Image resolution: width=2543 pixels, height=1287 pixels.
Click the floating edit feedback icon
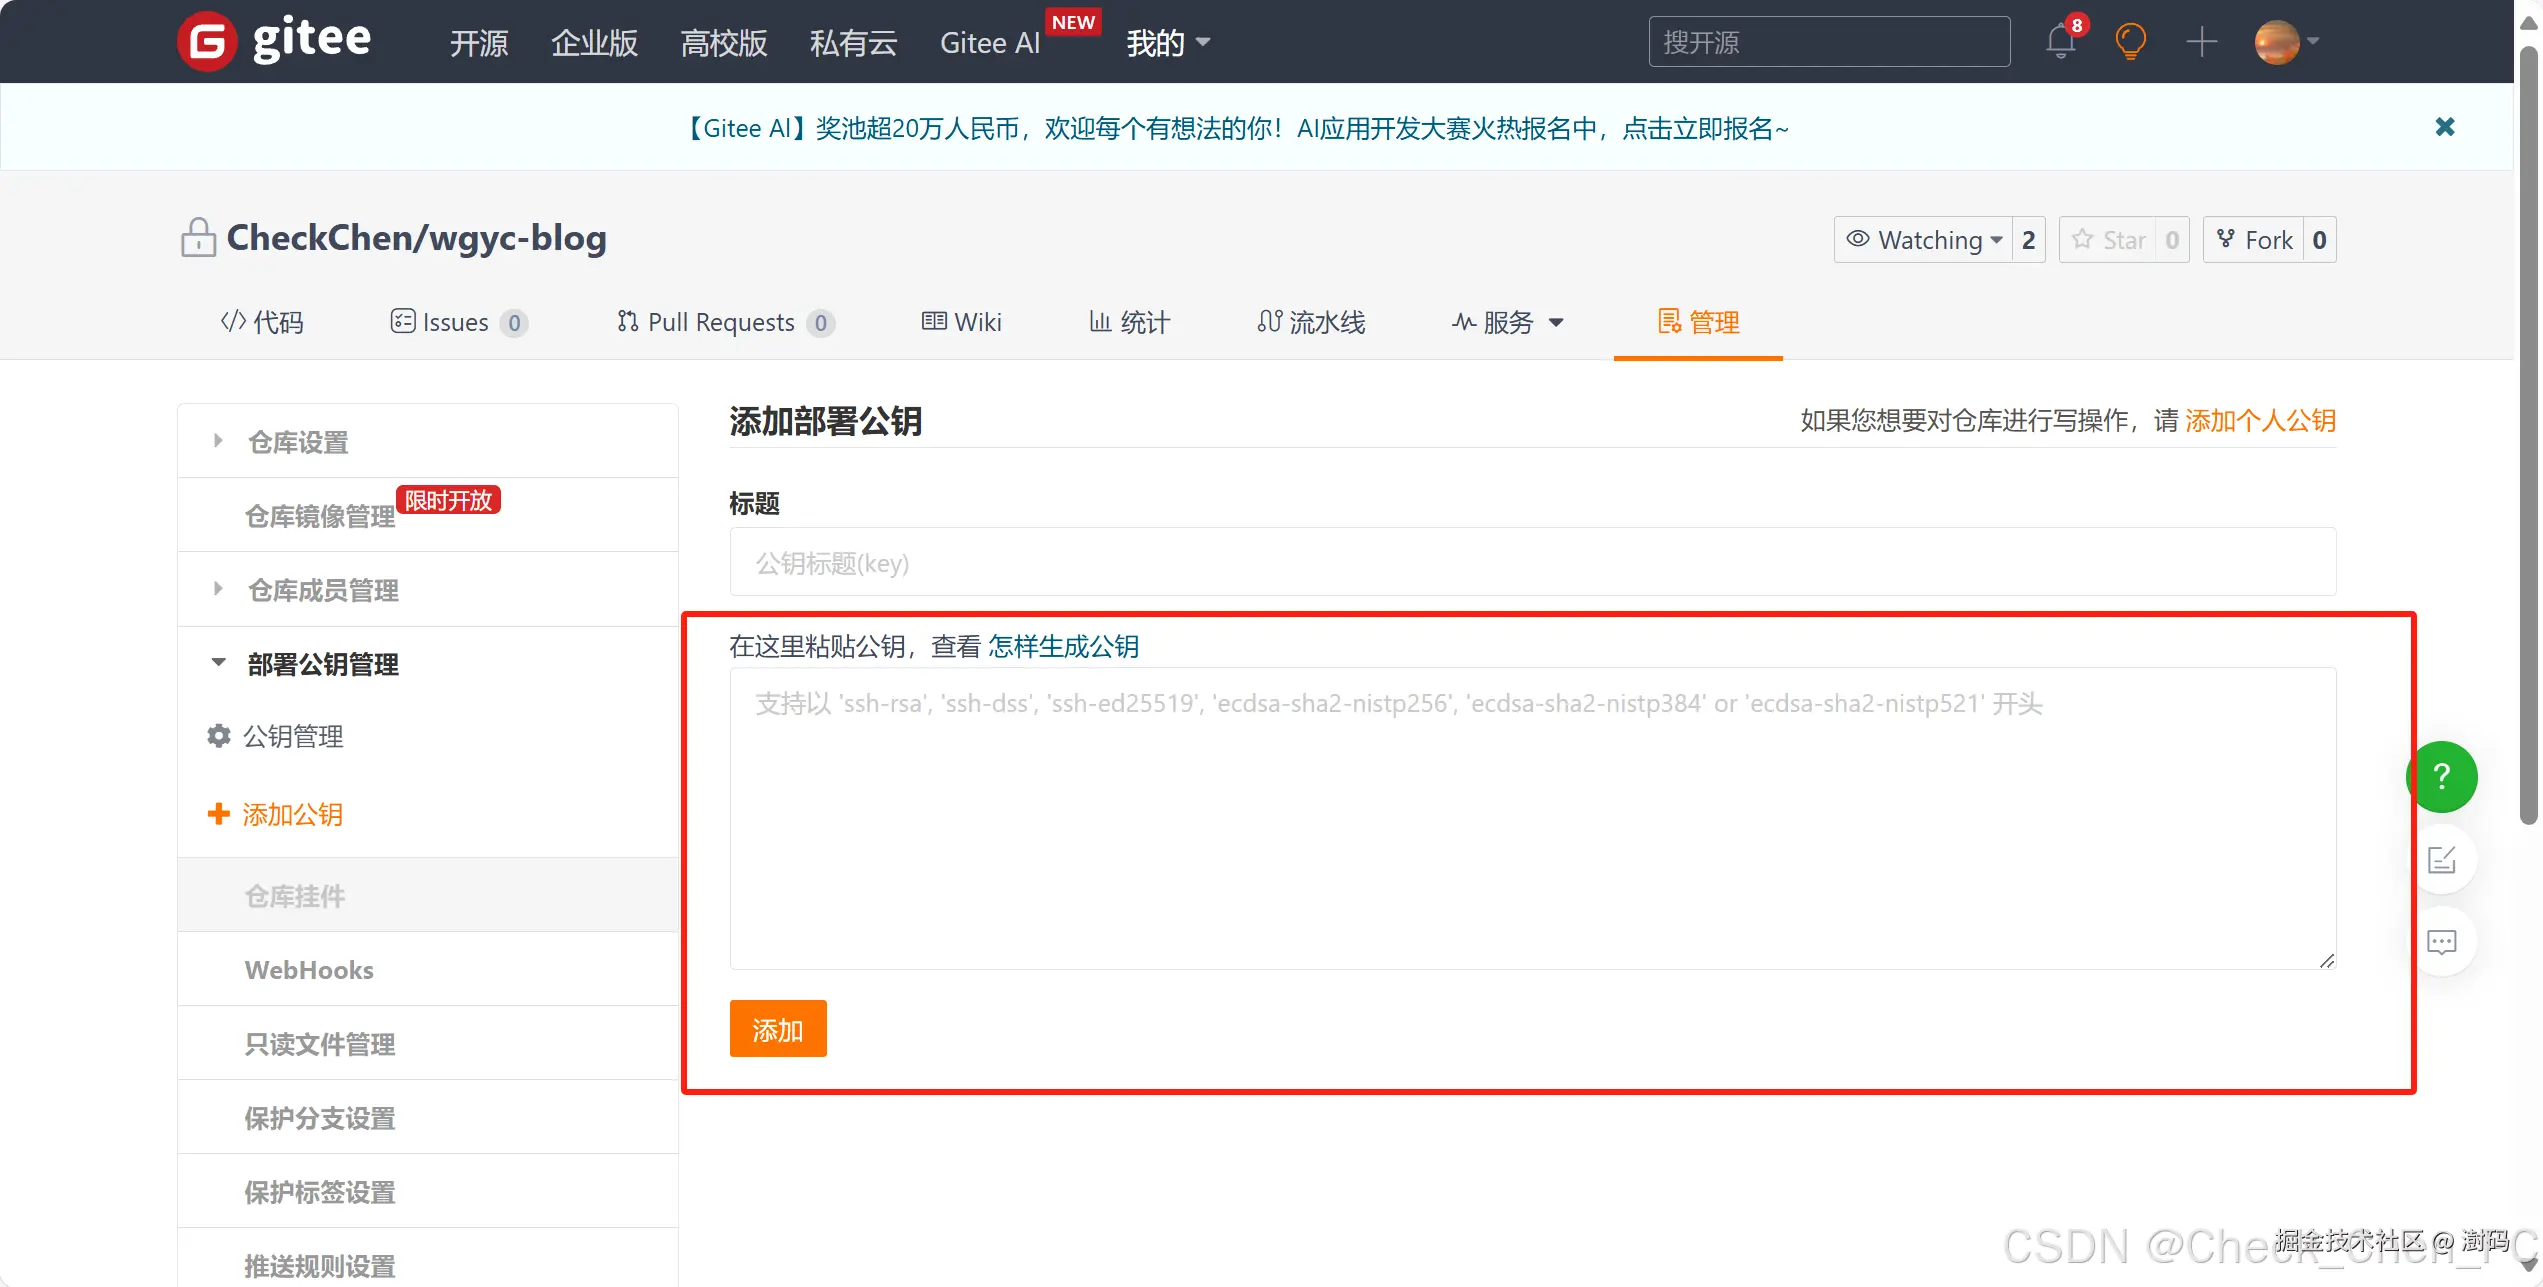(2441, 860)
